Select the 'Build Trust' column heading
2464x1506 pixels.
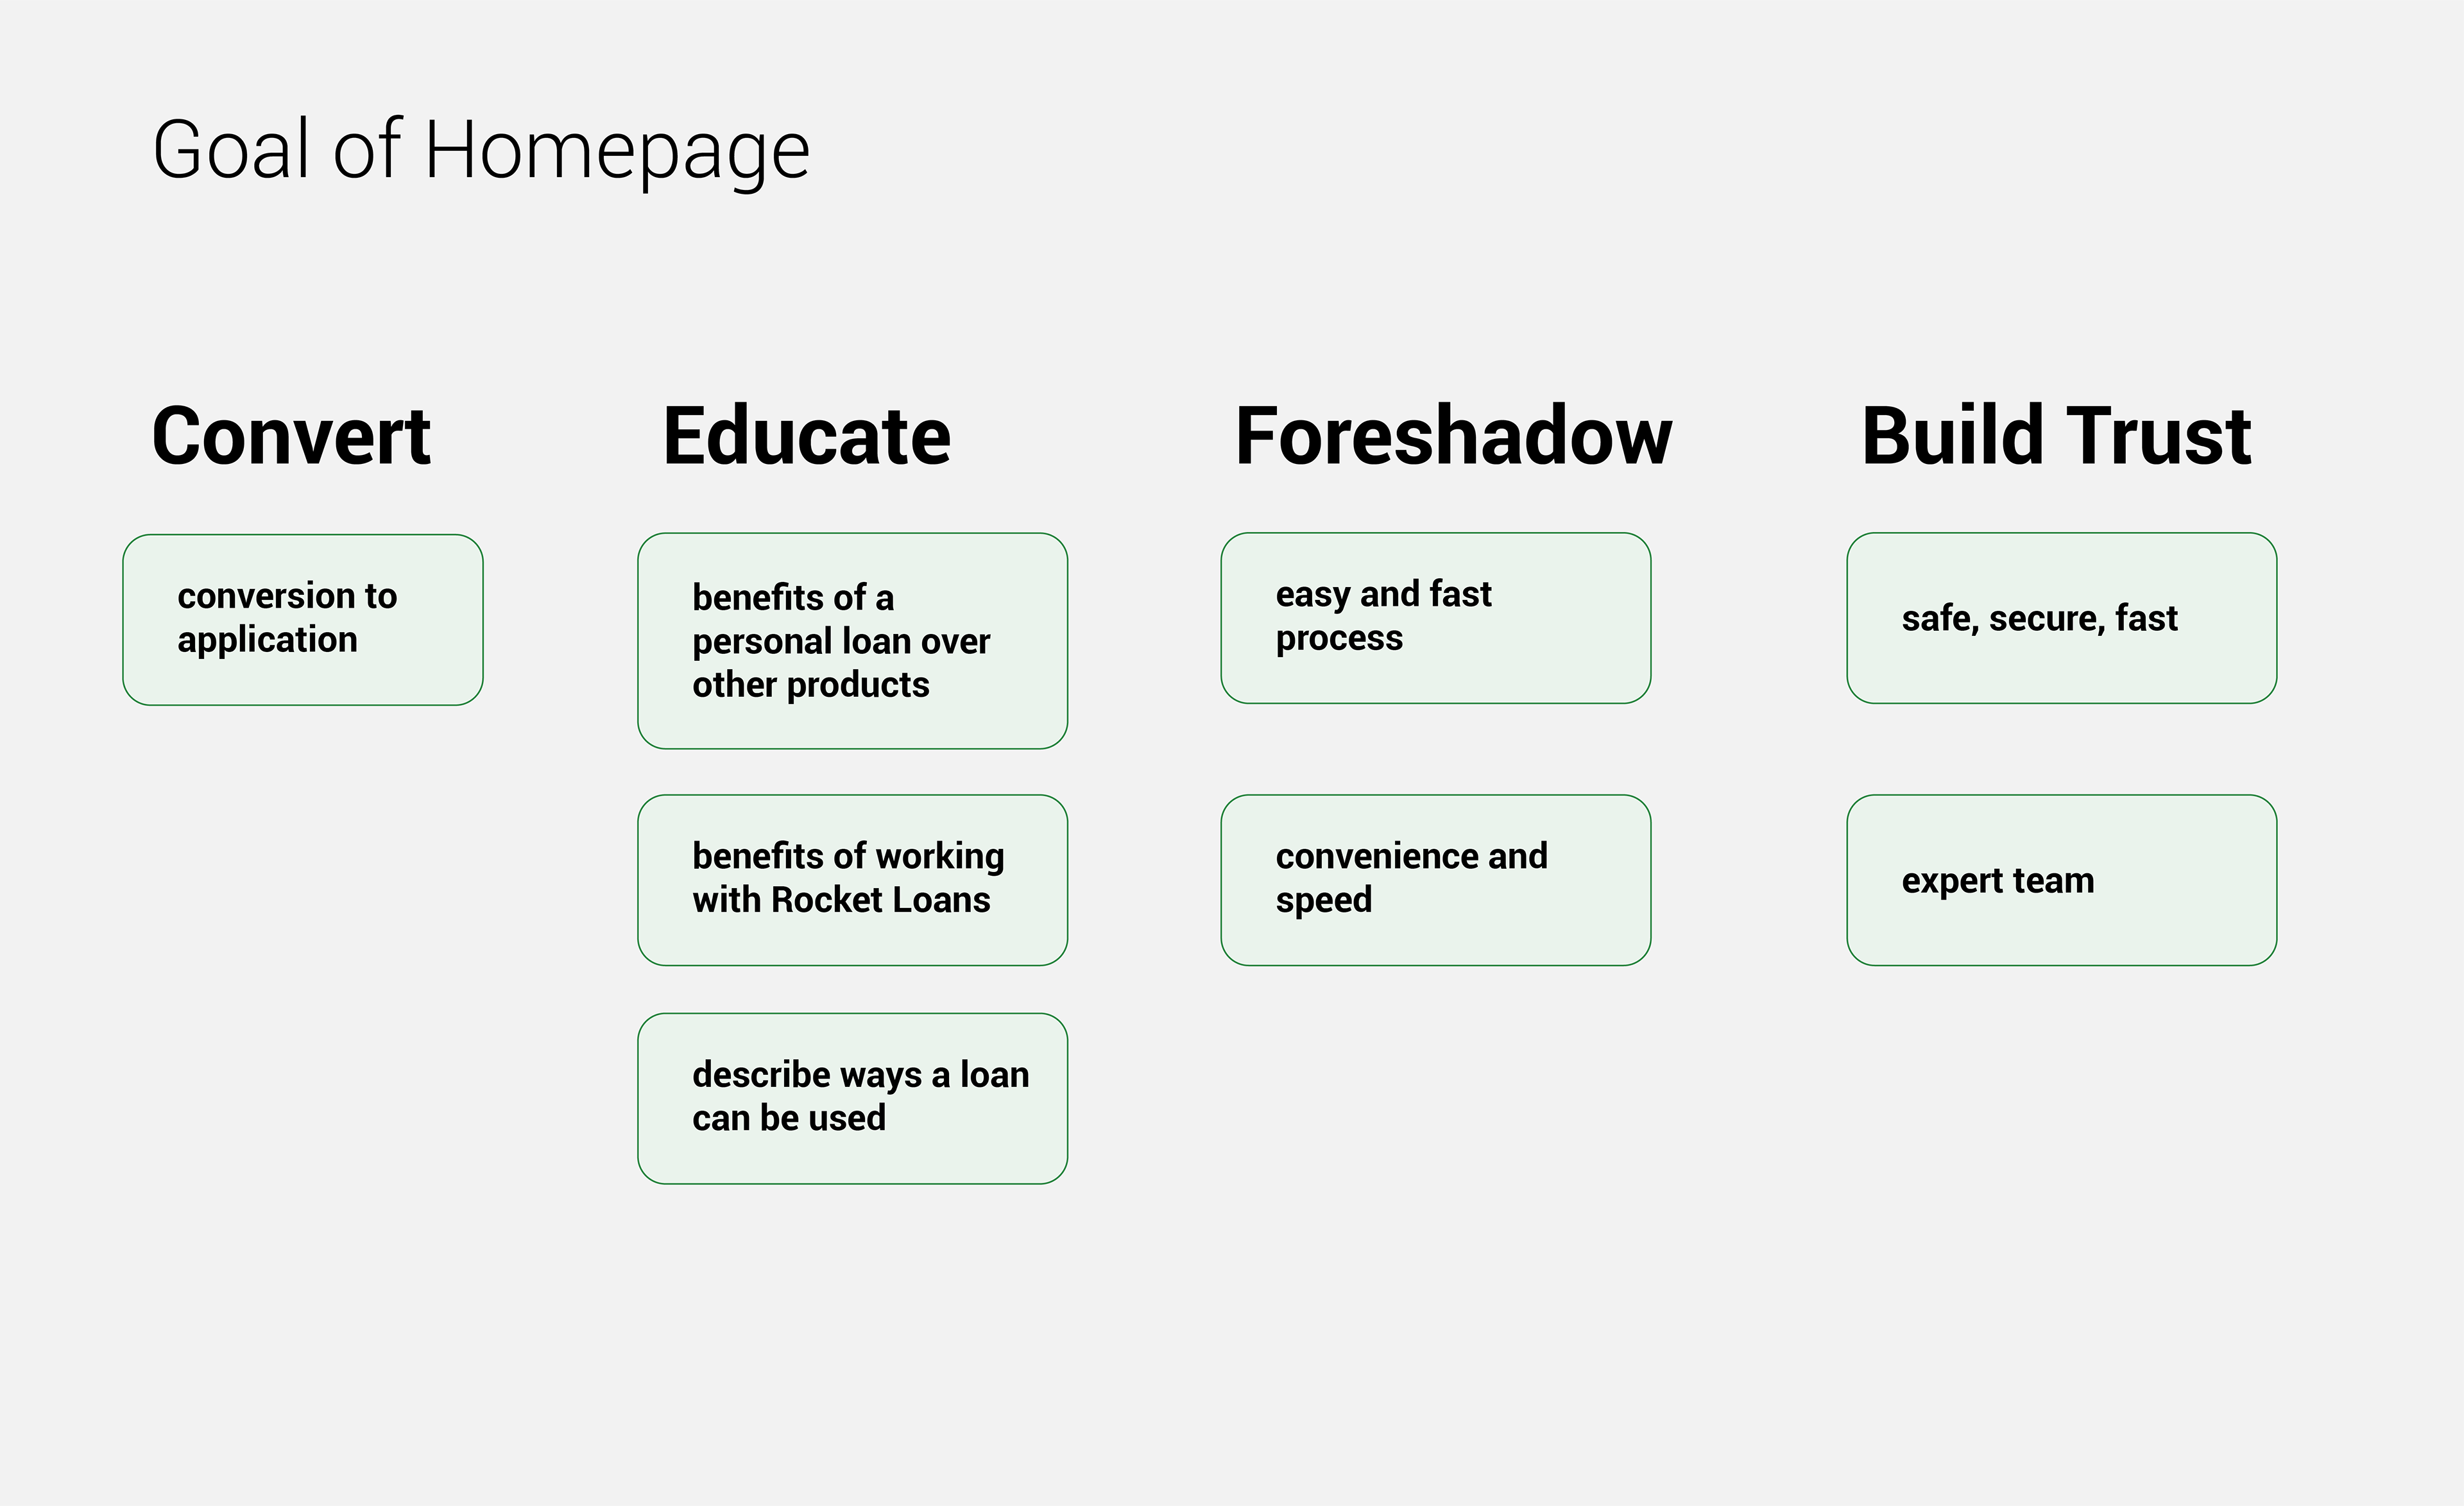(2056, 436)
